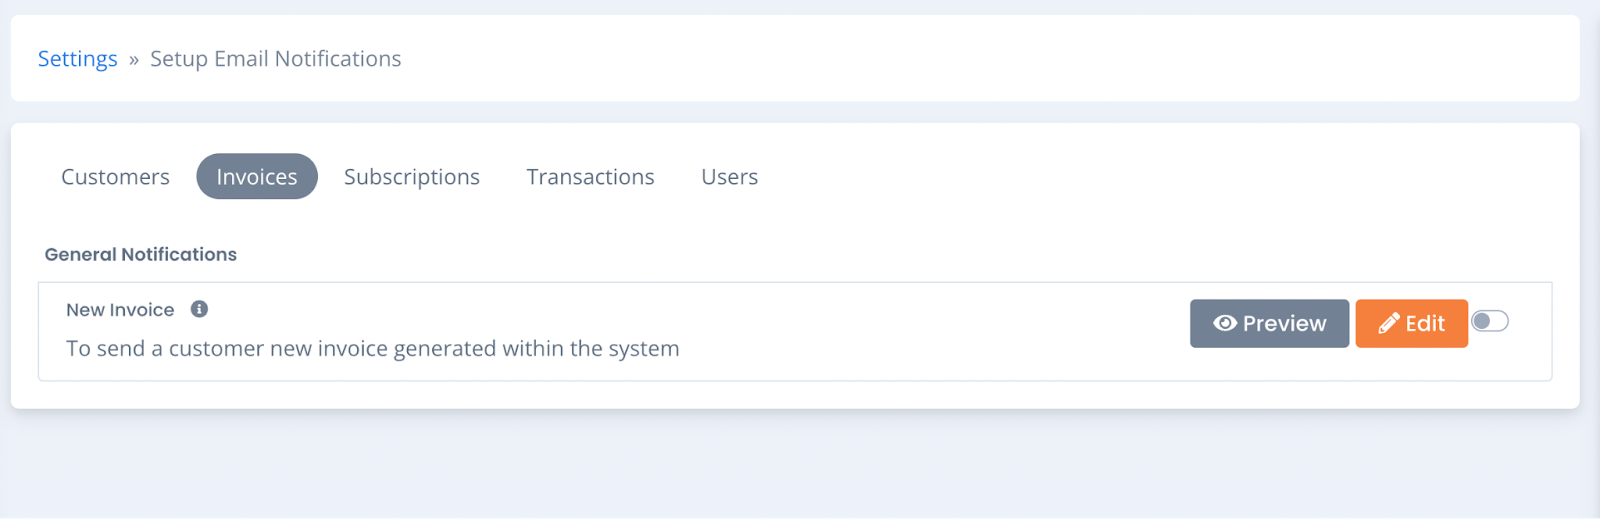
Task: Click the grey knob of the New Invoice switch
Action: 1482,321
